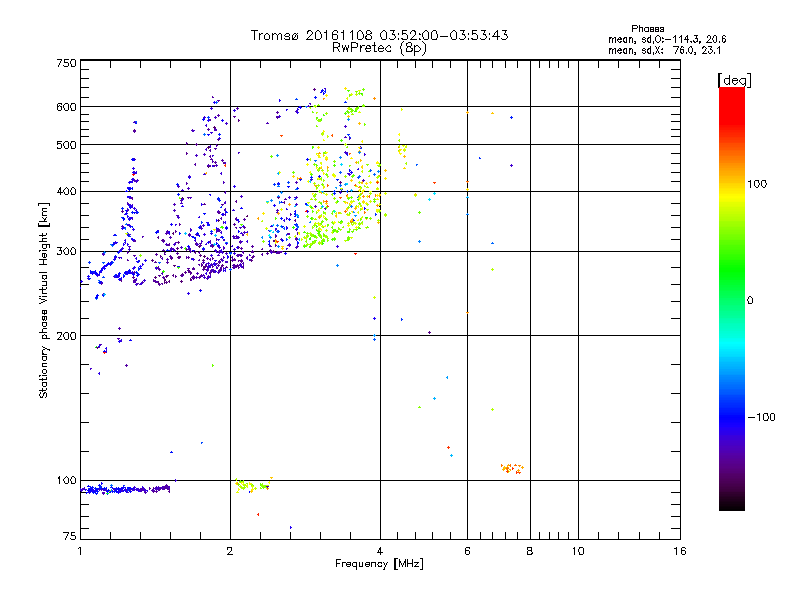This screenshot has height=600, width=800.
Task: Click the y-axis '500' tick label
Action: (x=67, y=145)
